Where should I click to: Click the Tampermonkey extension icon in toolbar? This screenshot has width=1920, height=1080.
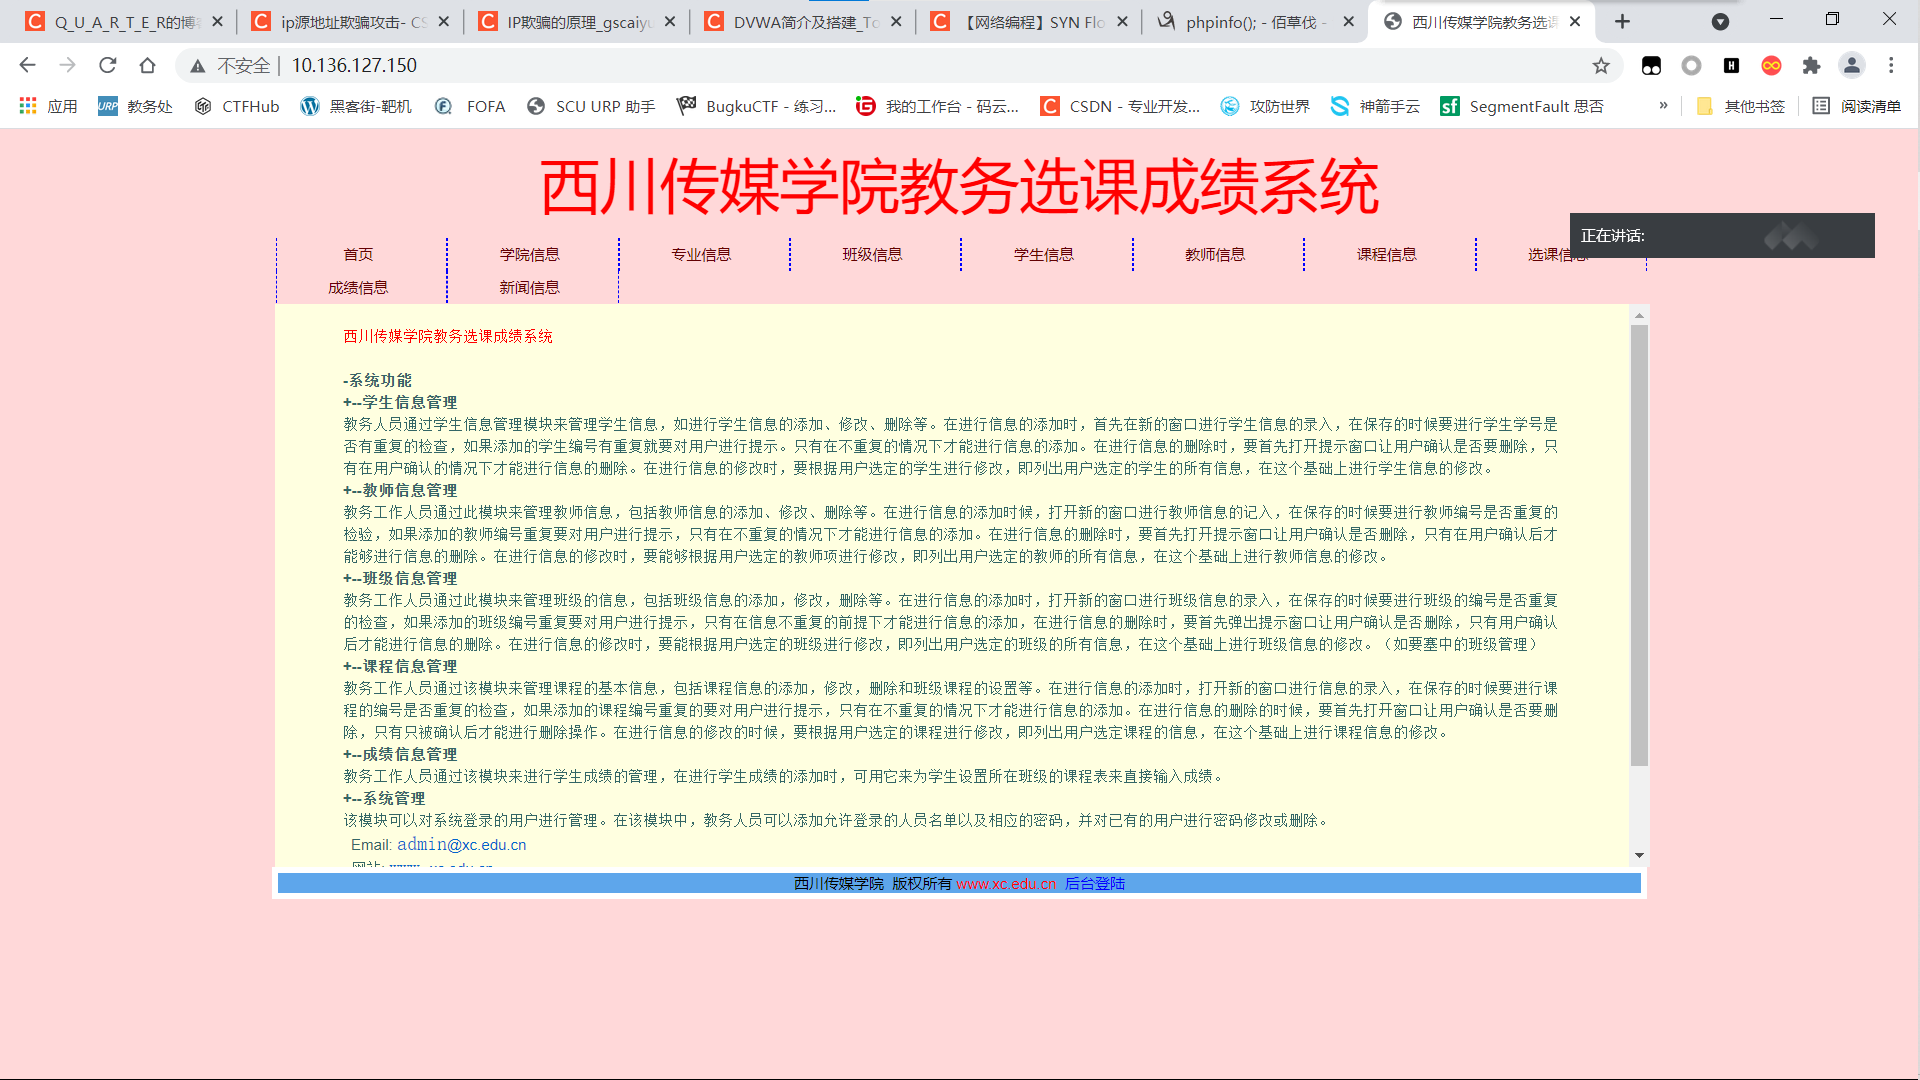pos(1651,65)
